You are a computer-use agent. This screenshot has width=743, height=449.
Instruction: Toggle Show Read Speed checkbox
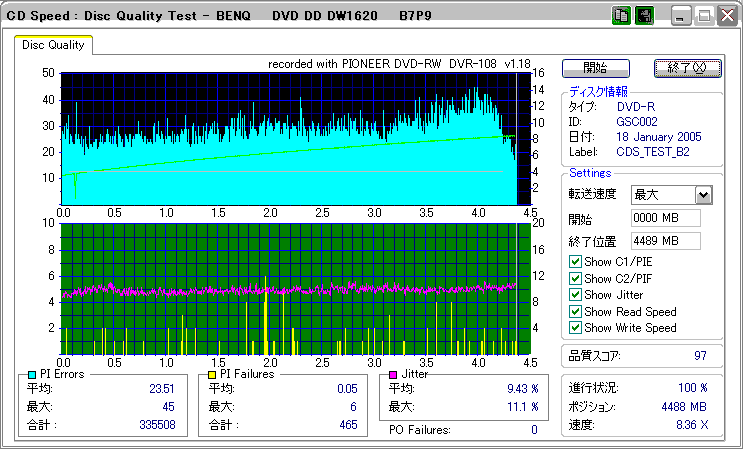575,311
